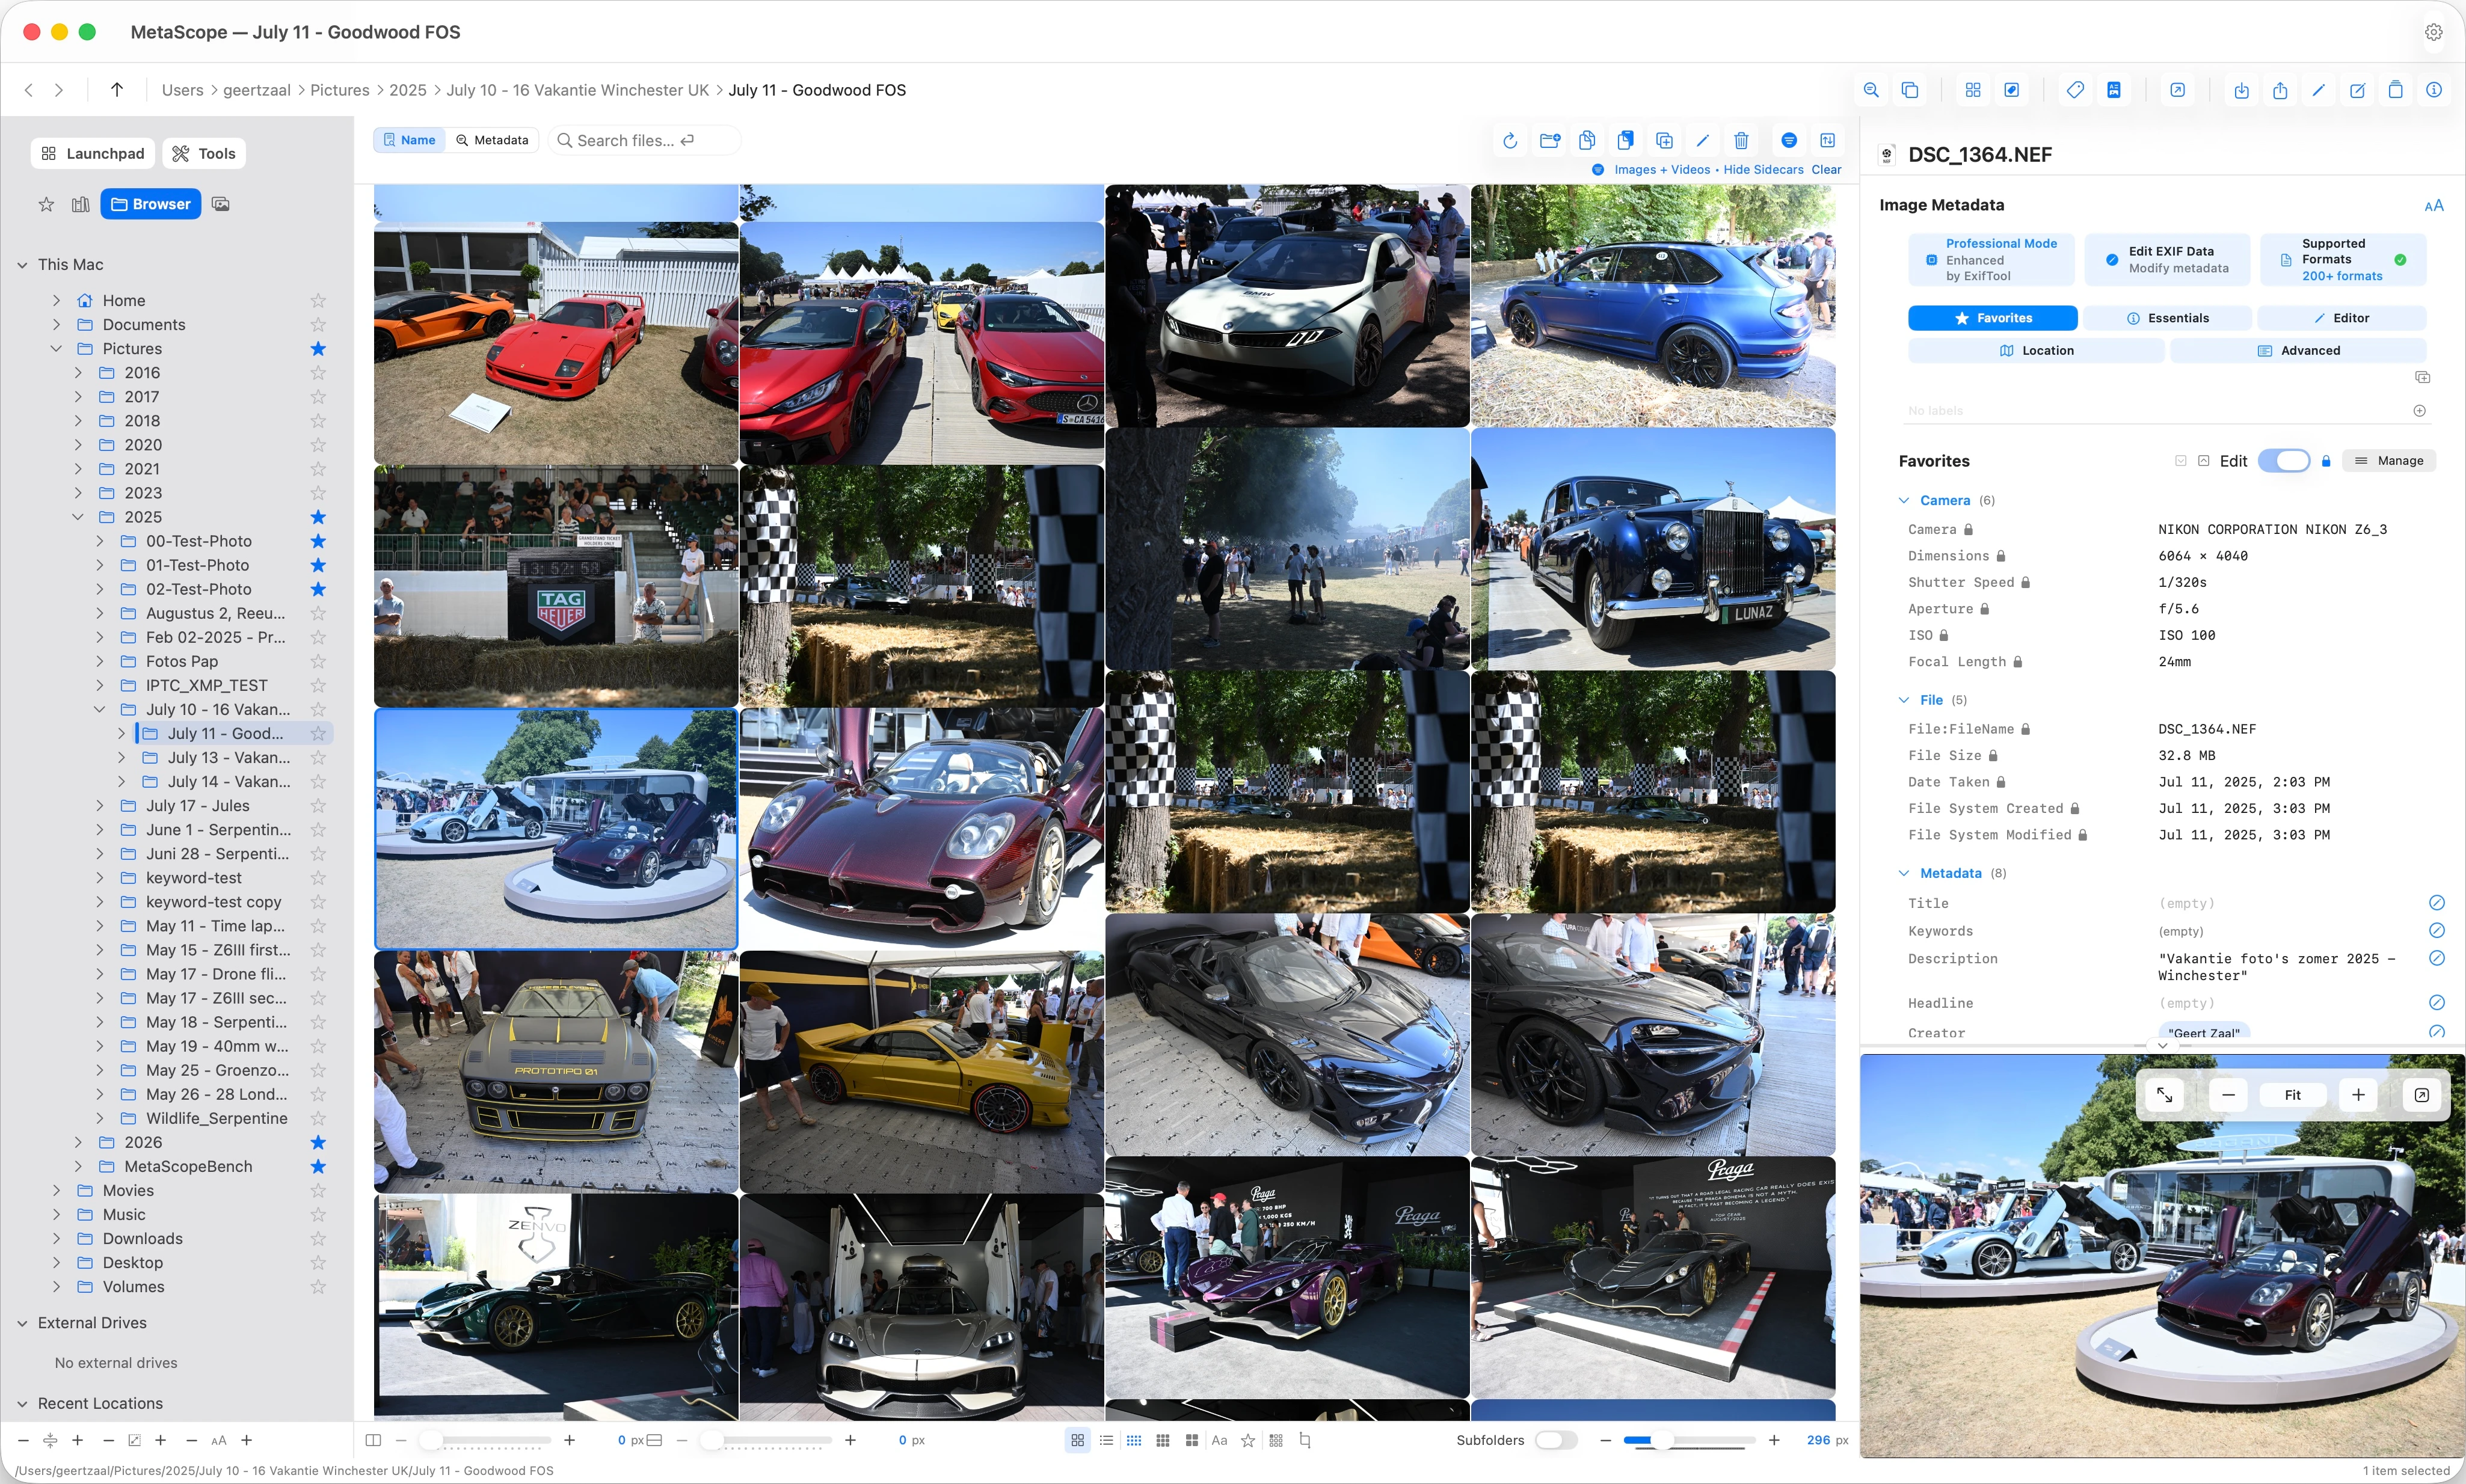Switch to the Advanced metadata tab
The width and height of the screenshot is (2466, 1484).
point(2298,350)
